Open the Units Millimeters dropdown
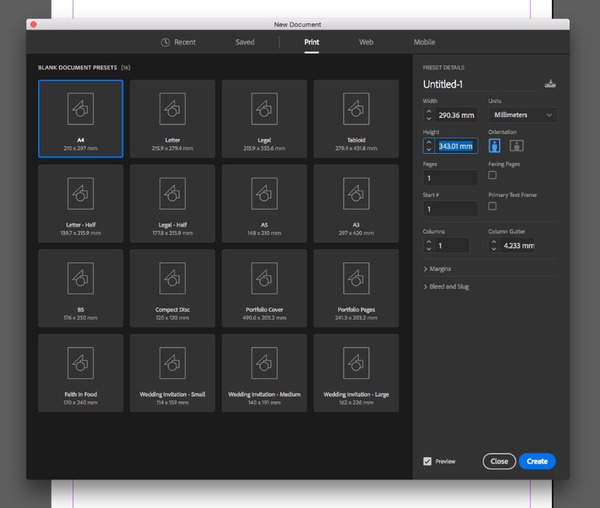600x508 pixels. (x=522, y=115)
